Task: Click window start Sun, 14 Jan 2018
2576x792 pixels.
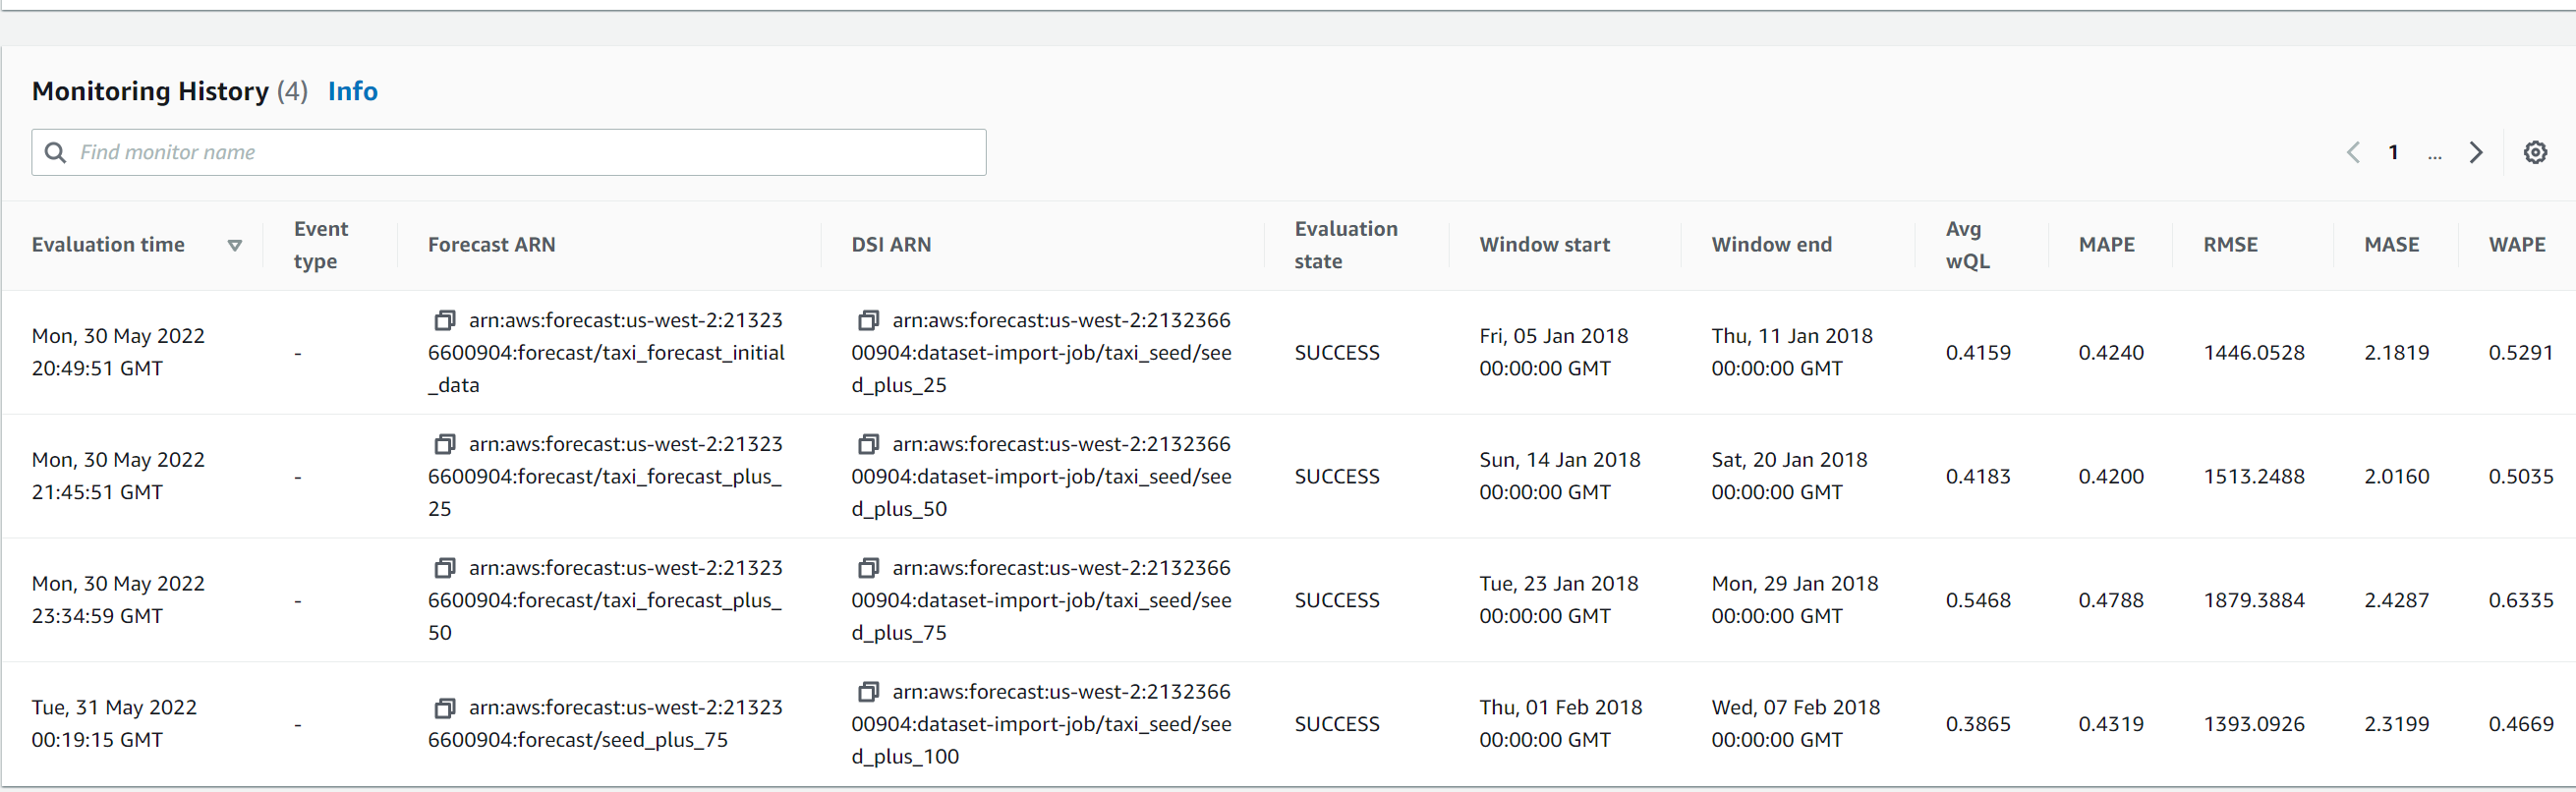Action: (x=1560, y=476)
